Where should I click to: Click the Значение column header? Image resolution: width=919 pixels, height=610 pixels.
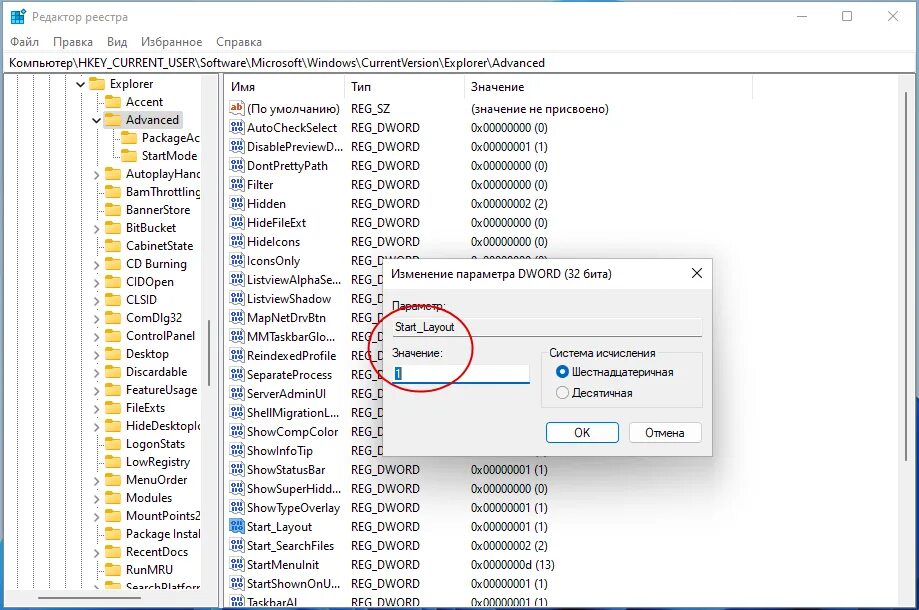[x=608, y=87]
